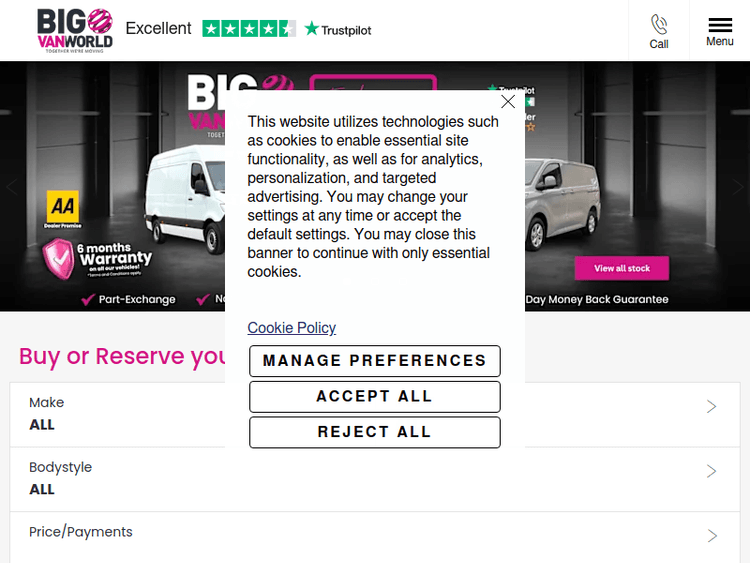
Task: Click the Big Van World logo
Action: (x=74, y=29)
